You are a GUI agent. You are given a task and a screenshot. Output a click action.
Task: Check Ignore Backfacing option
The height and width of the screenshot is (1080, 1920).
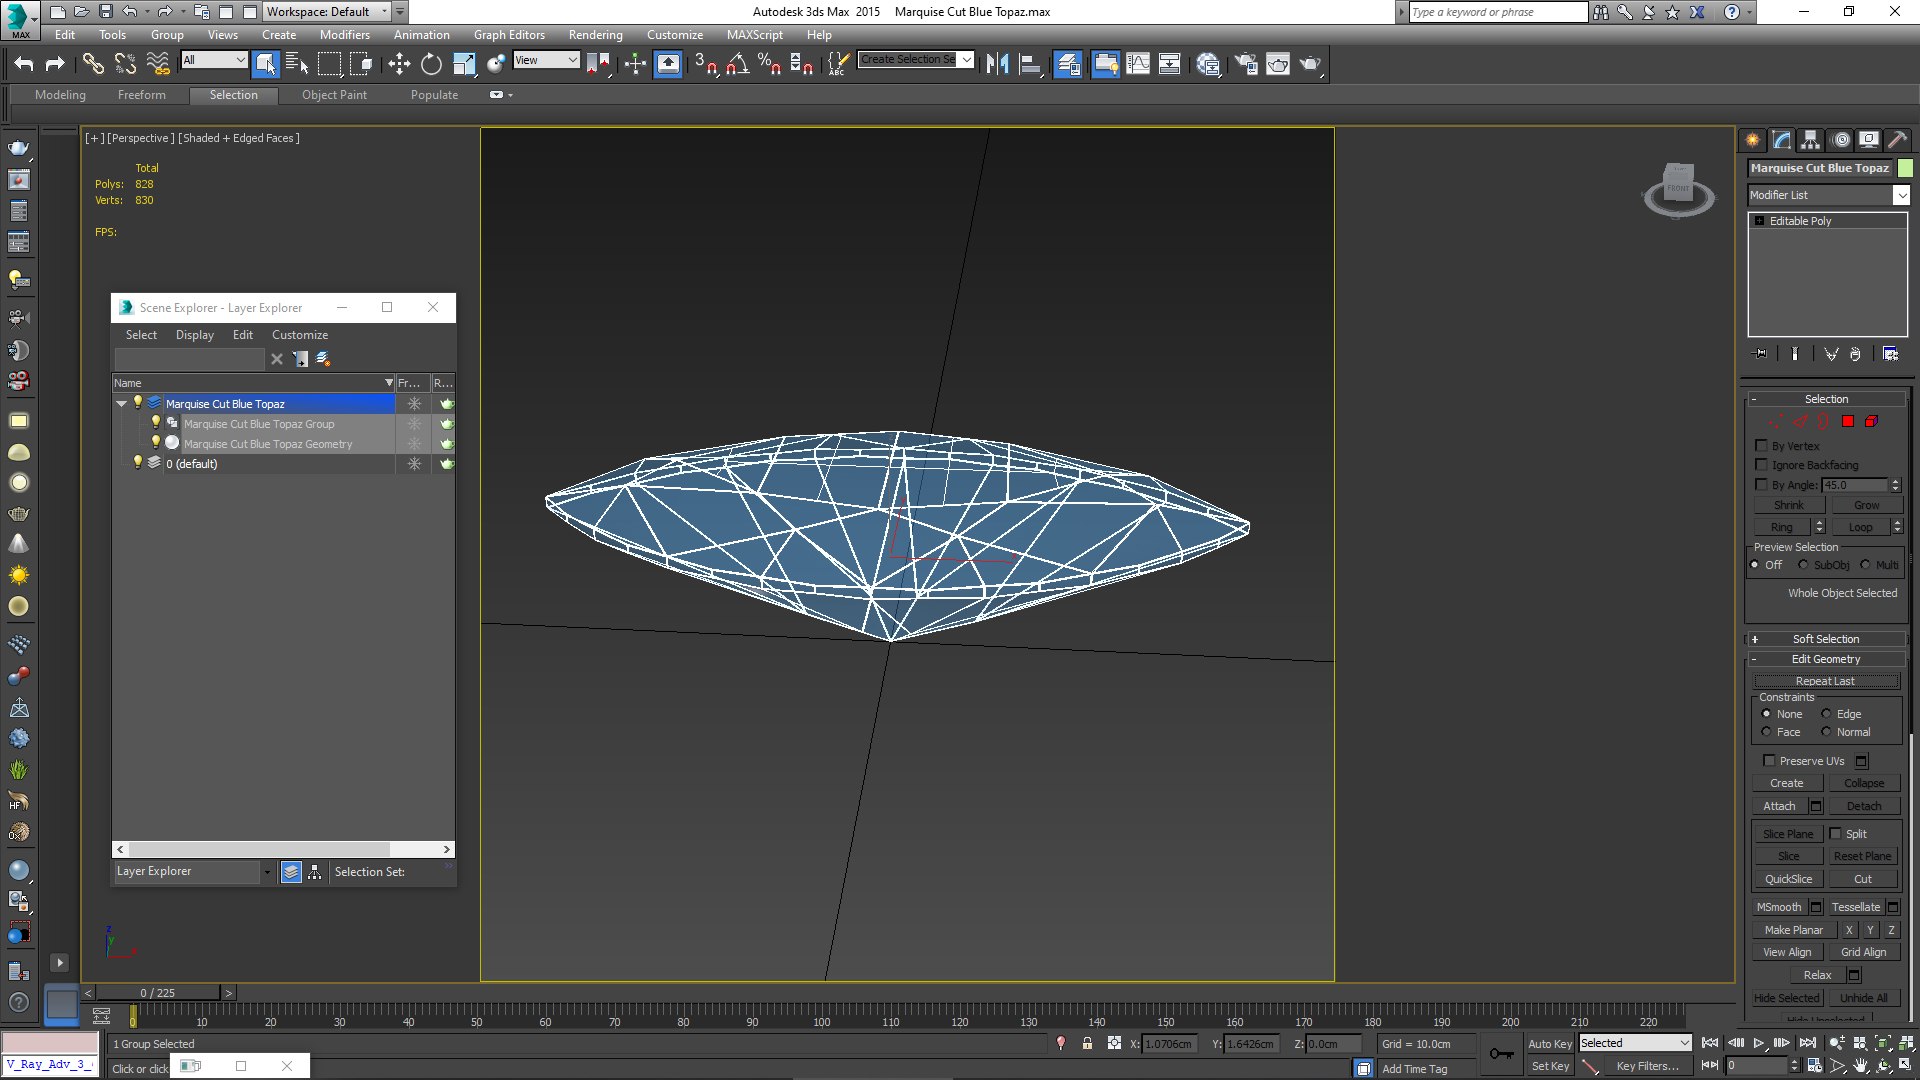[1762, 465]
